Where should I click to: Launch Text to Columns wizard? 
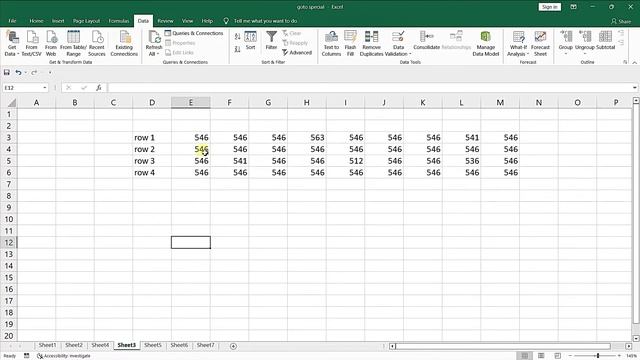point(331,43)
